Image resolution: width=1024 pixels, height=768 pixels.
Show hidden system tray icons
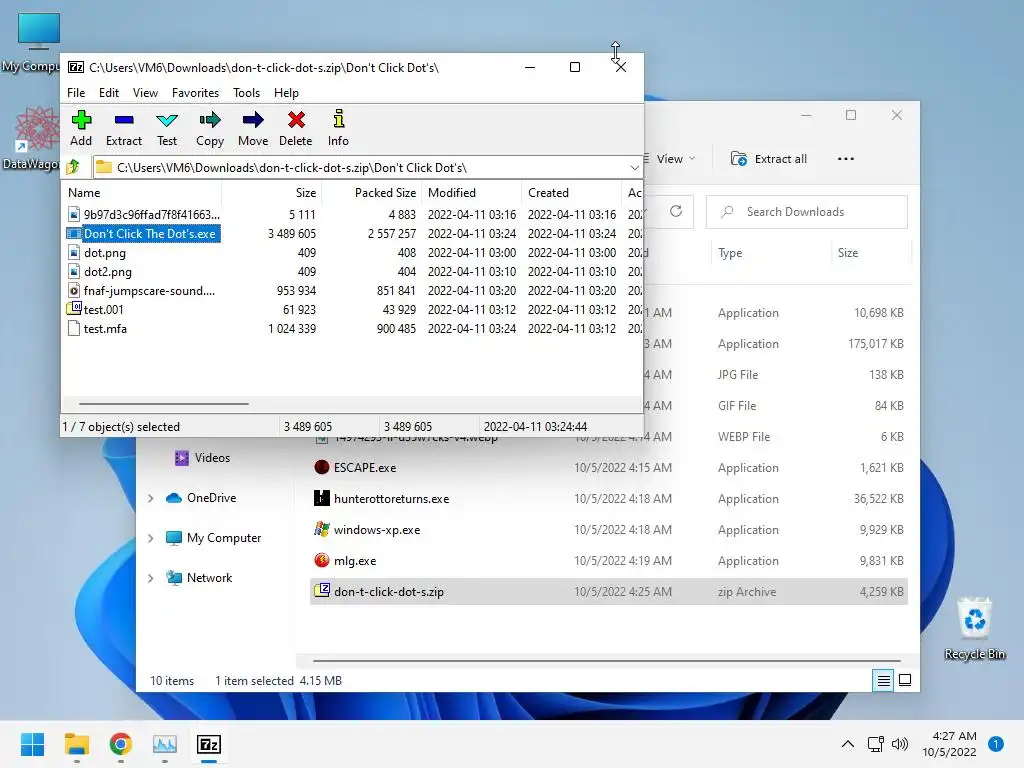click(x=848, y=744)
